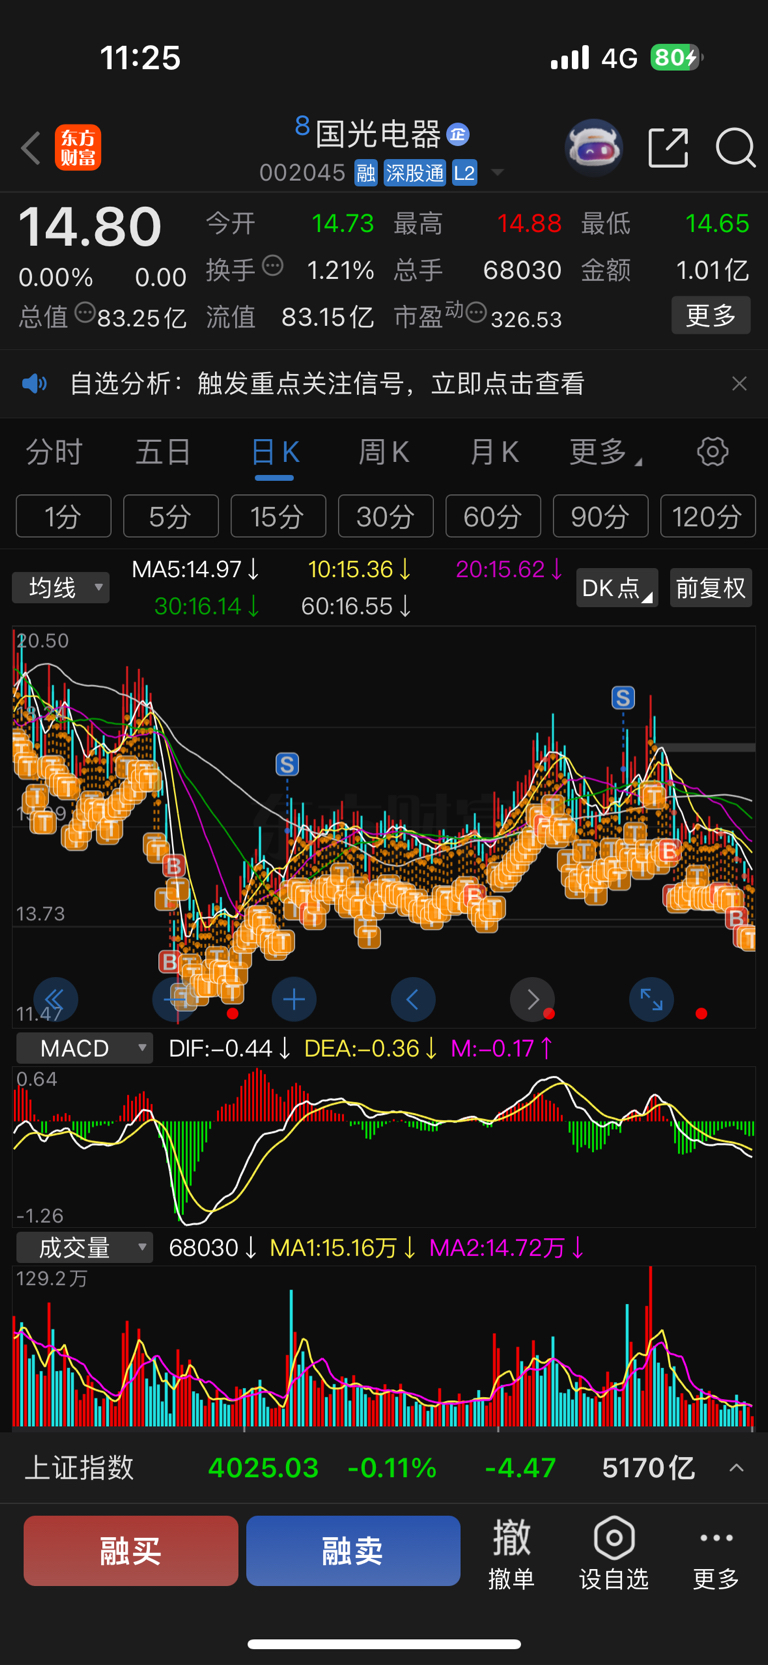Select 15分 interval

pos(278,516)
